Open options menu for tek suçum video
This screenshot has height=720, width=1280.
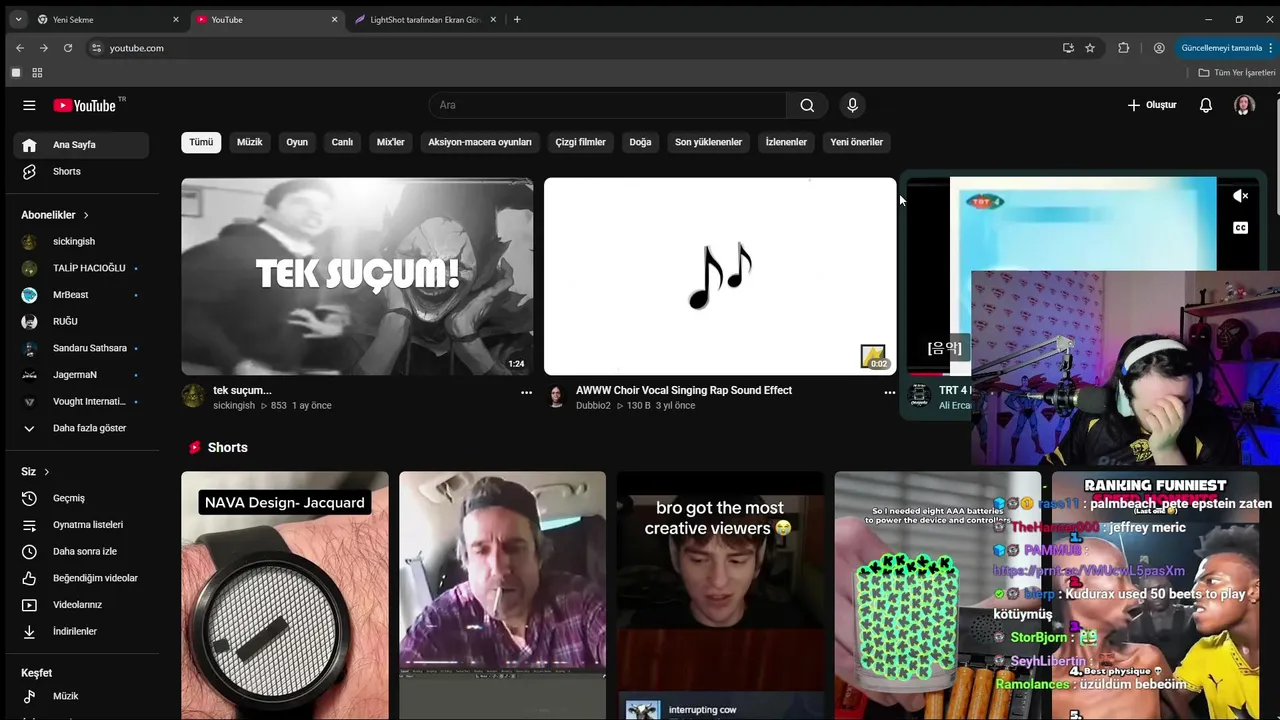pyautogui.click(x=526, y=393)
